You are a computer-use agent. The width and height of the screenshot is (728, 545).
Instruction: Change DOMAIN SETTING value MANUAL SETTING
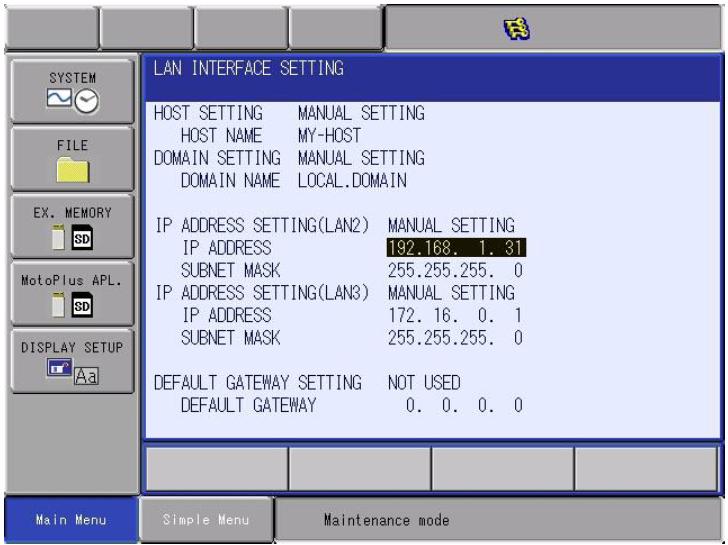(x=361, y=158)
